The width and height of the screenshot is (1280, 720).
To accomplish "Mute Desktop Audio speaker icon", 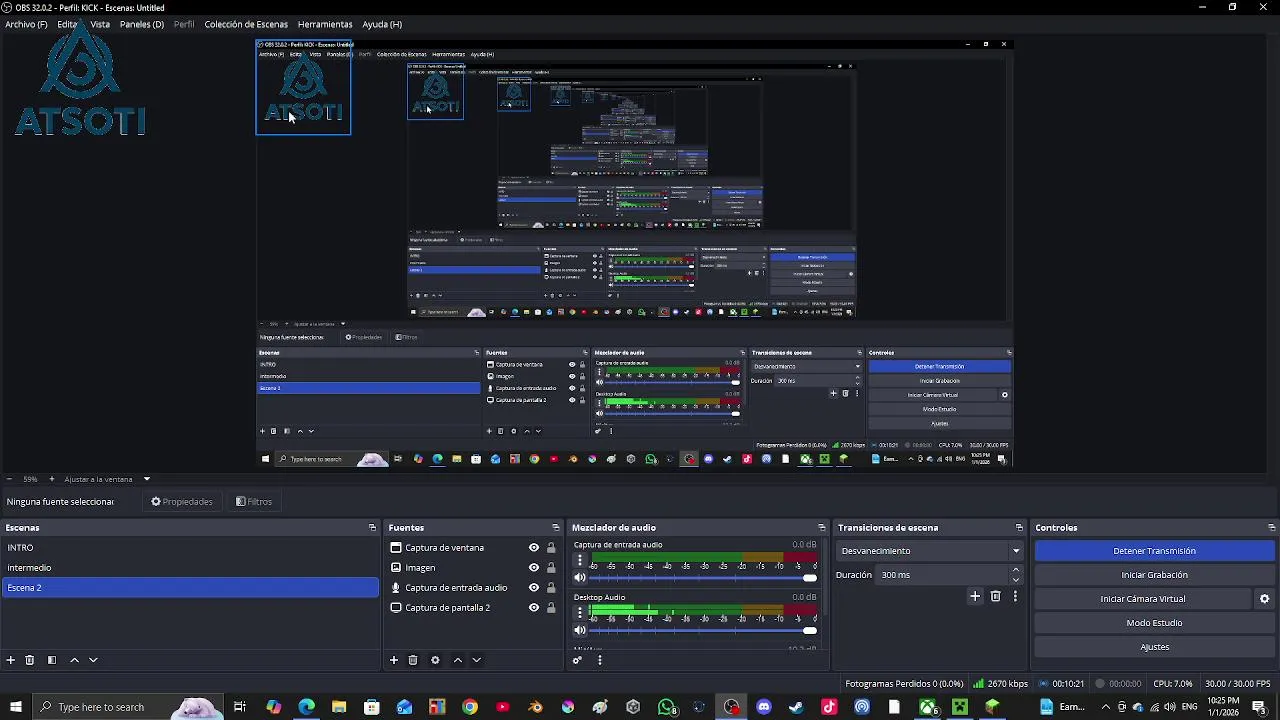I will click(x=580, y=630).
